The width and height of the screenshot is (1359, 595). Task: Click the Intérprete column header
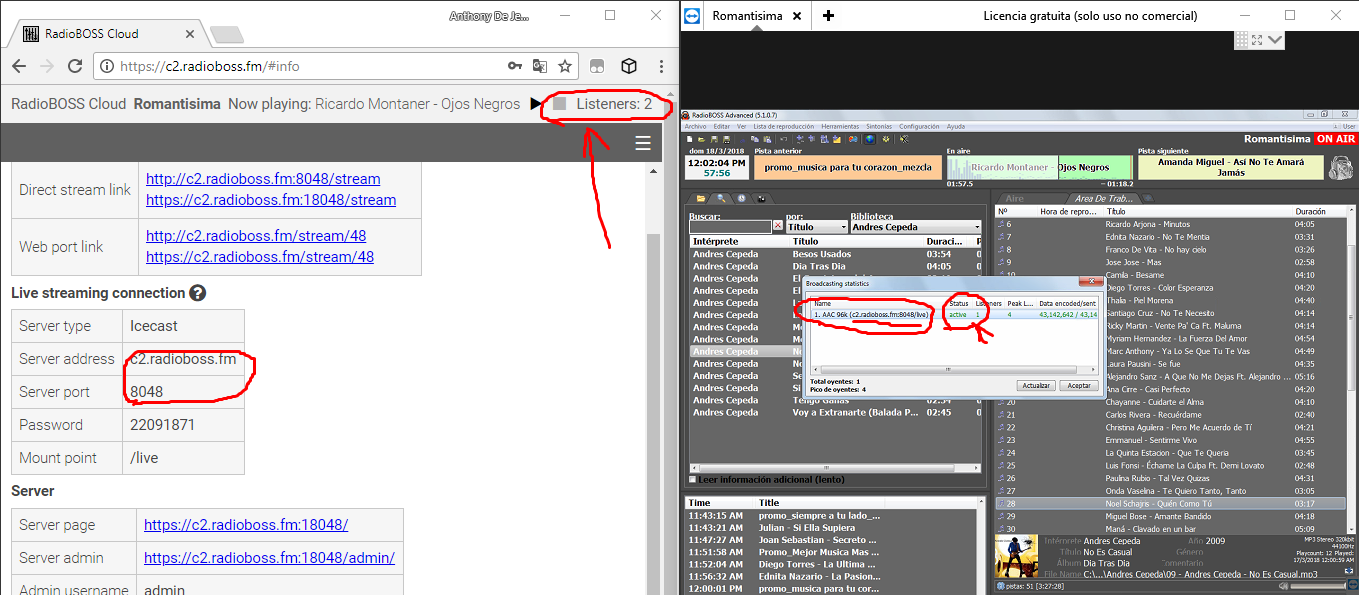coord(740,241)
